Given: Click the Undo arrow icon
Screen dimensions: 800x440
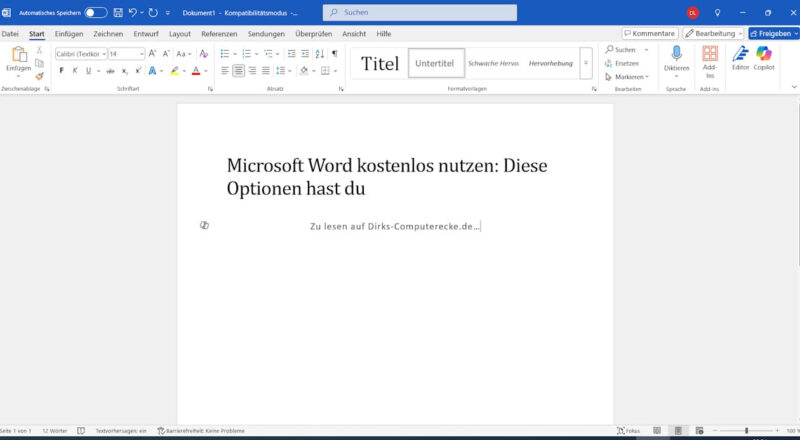Looking at the screenshot, I should coord(133,13).
